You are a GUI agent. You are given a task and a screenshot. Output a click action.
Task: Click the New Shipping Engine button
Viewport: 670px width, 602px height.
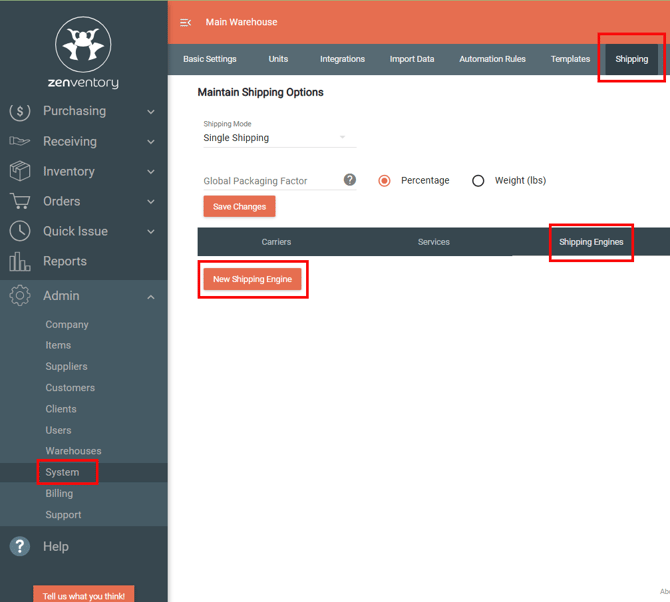252,279
